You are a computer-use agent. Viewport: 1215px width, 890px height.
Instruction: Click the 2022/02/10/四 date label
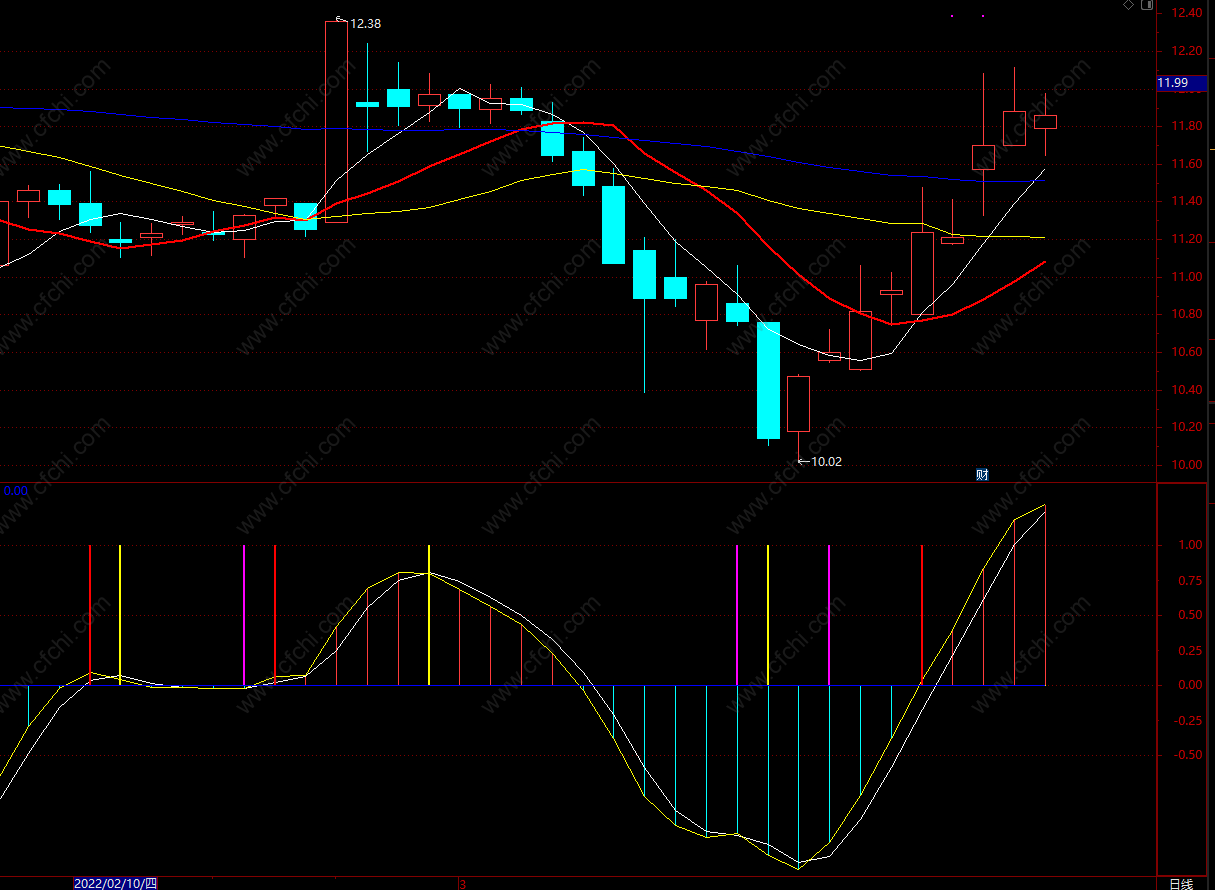click(116, 883)
